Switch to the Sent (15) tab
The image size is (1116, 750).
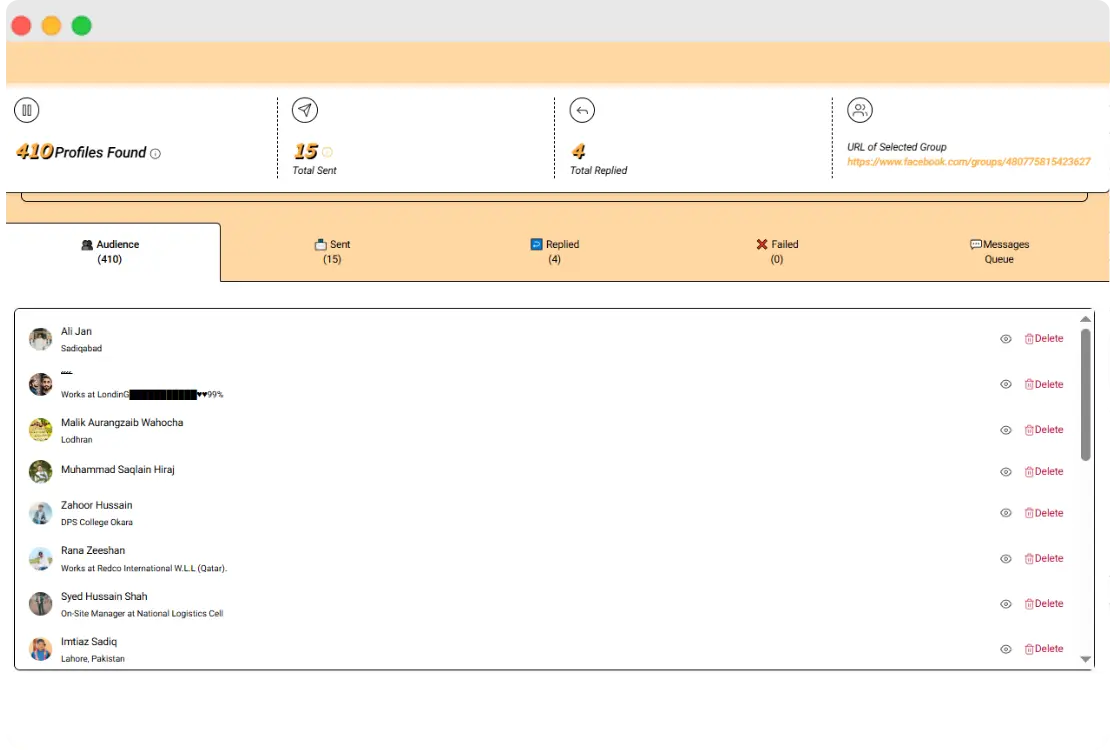[332, 252]
